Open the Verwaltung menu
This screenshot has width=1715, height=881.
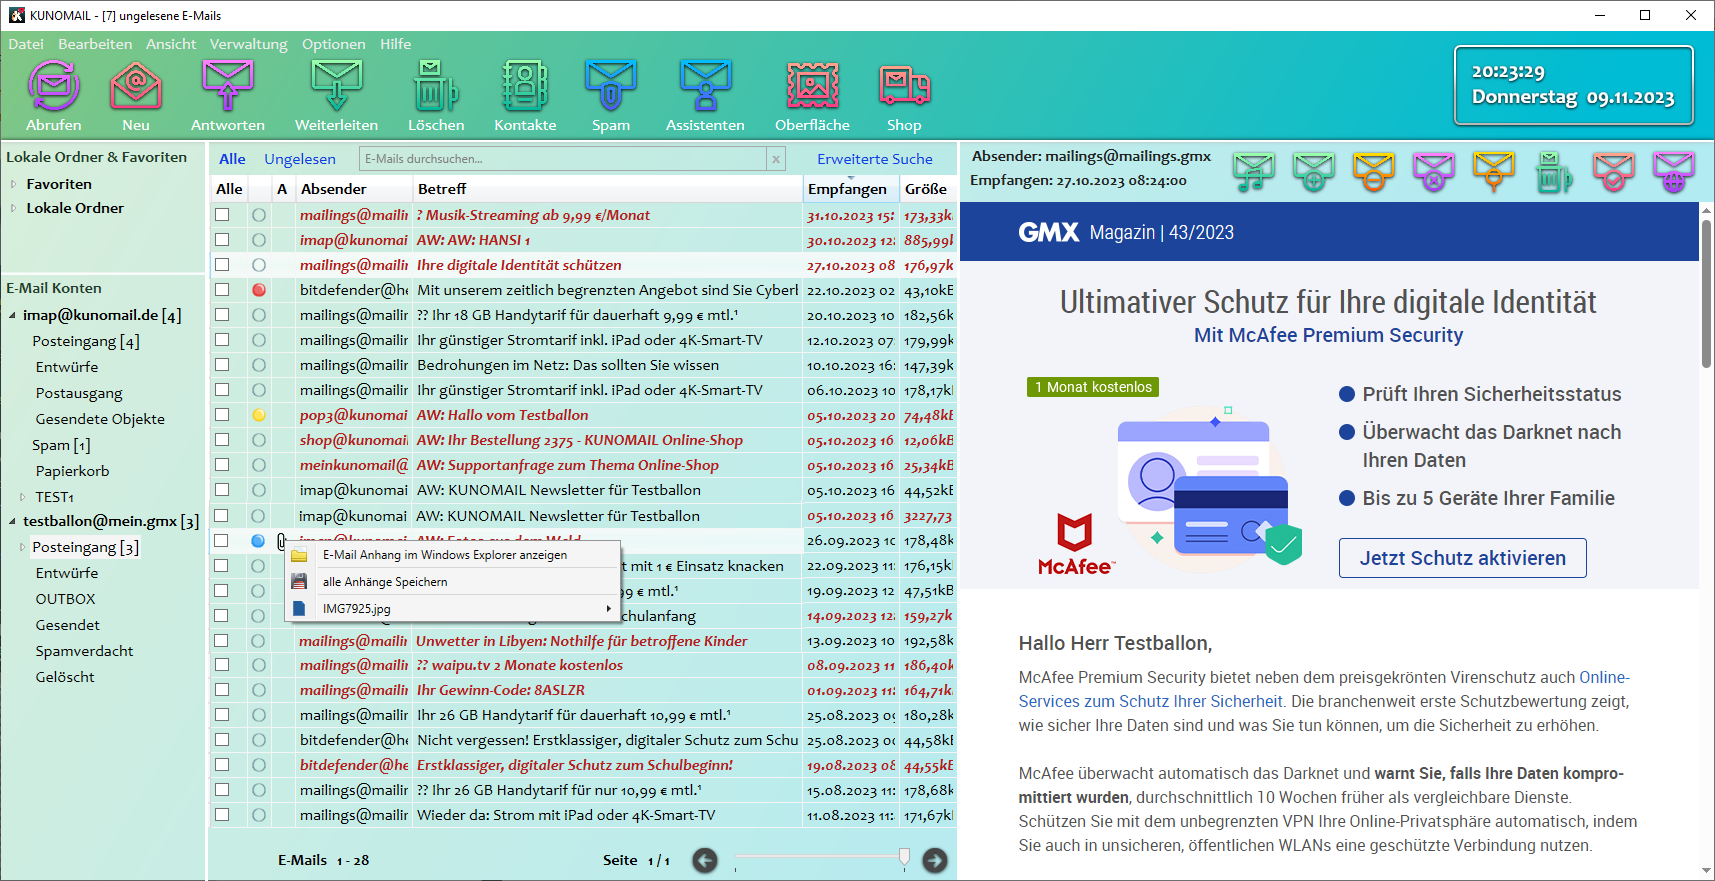click(x=249, y=44)
